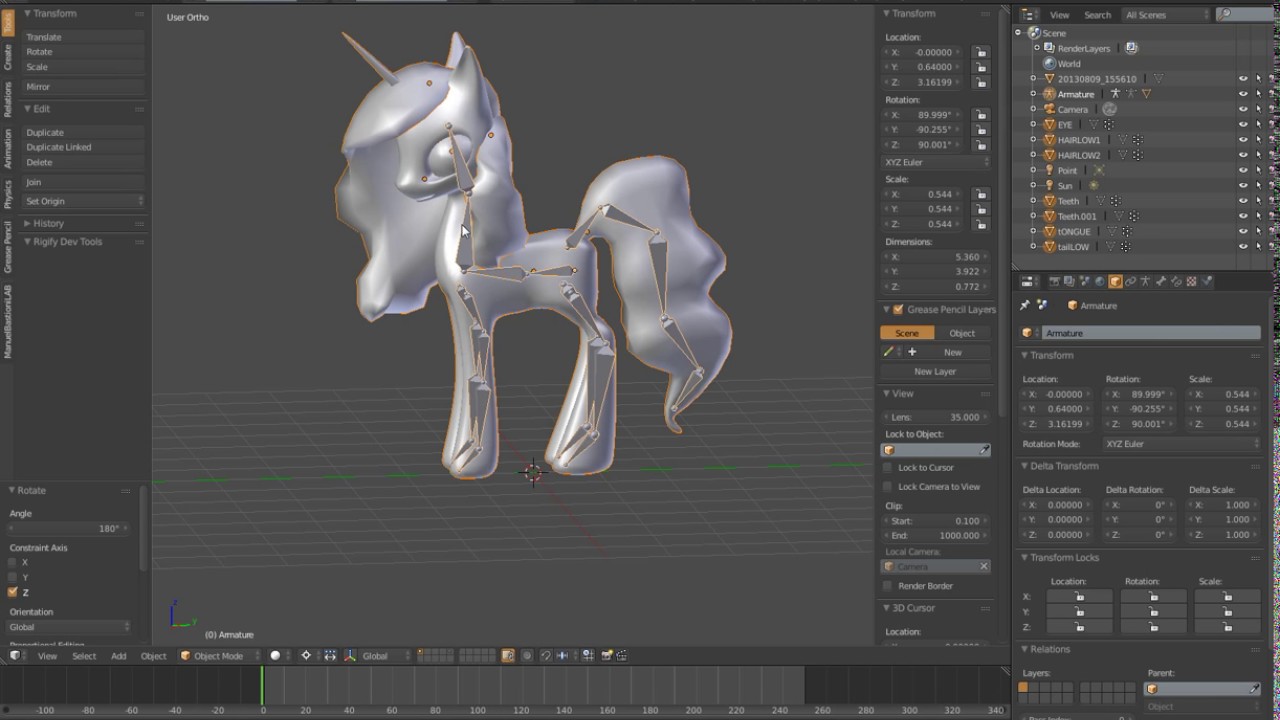Expand the EYE object in outliner

pyautogui.click(x=1034, y=125)
